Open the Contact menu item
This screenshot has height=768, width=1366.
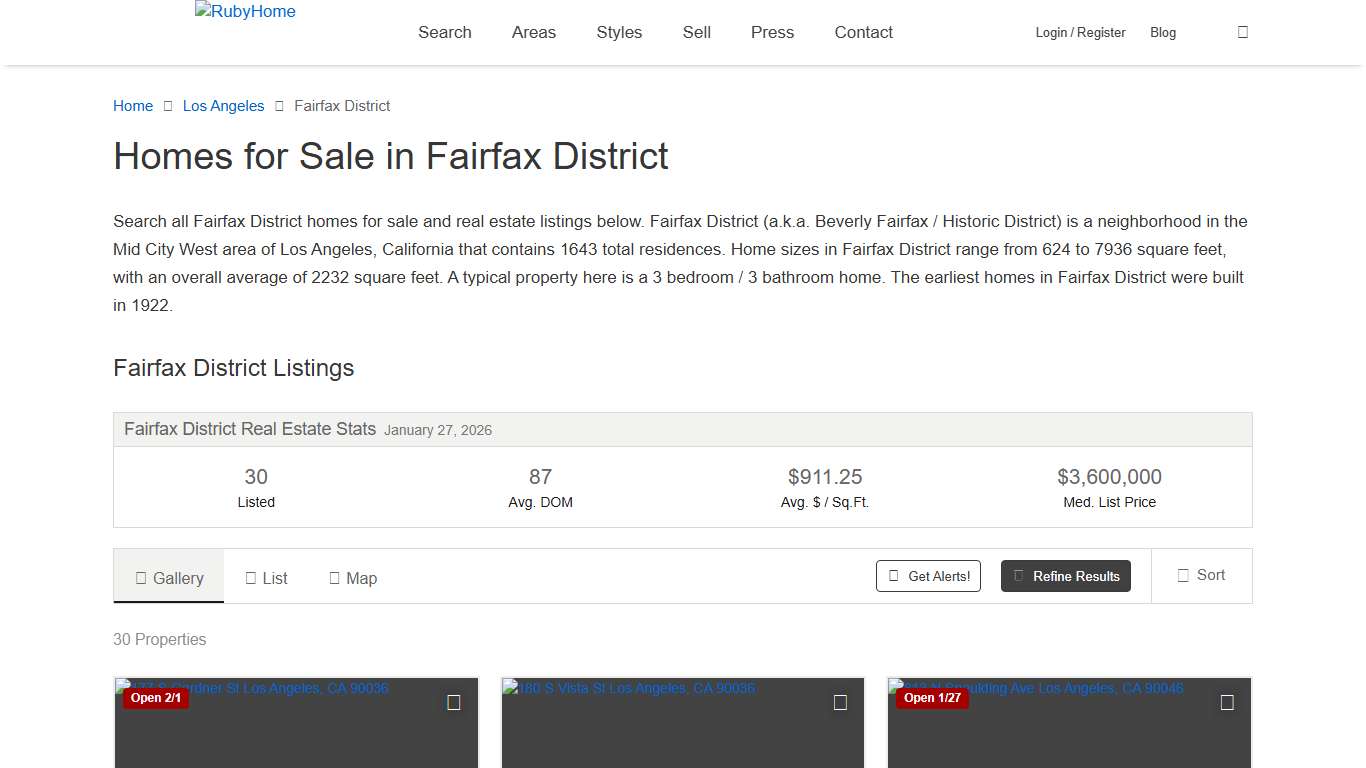862,32
